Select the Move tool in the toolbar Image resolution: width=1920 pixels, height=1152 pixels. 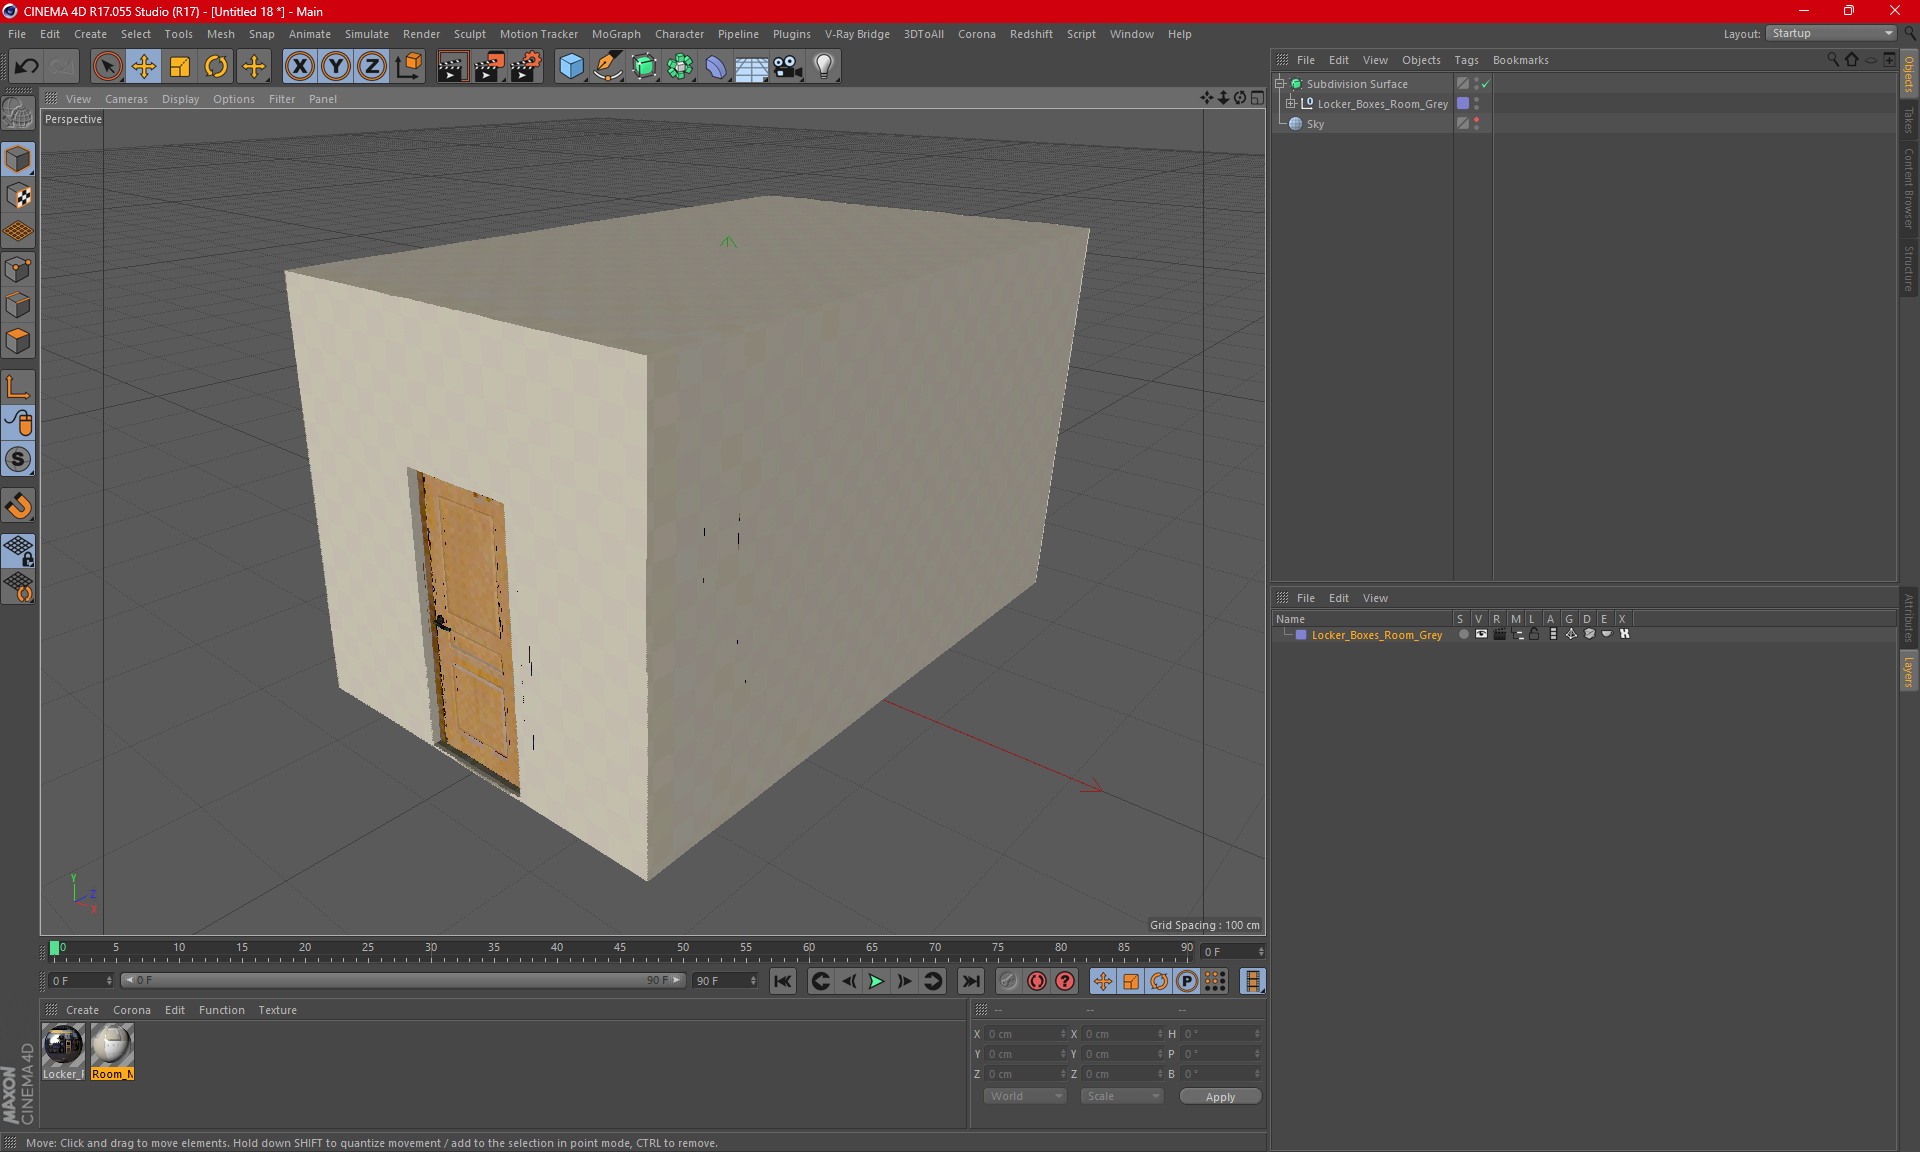(144, 67)
